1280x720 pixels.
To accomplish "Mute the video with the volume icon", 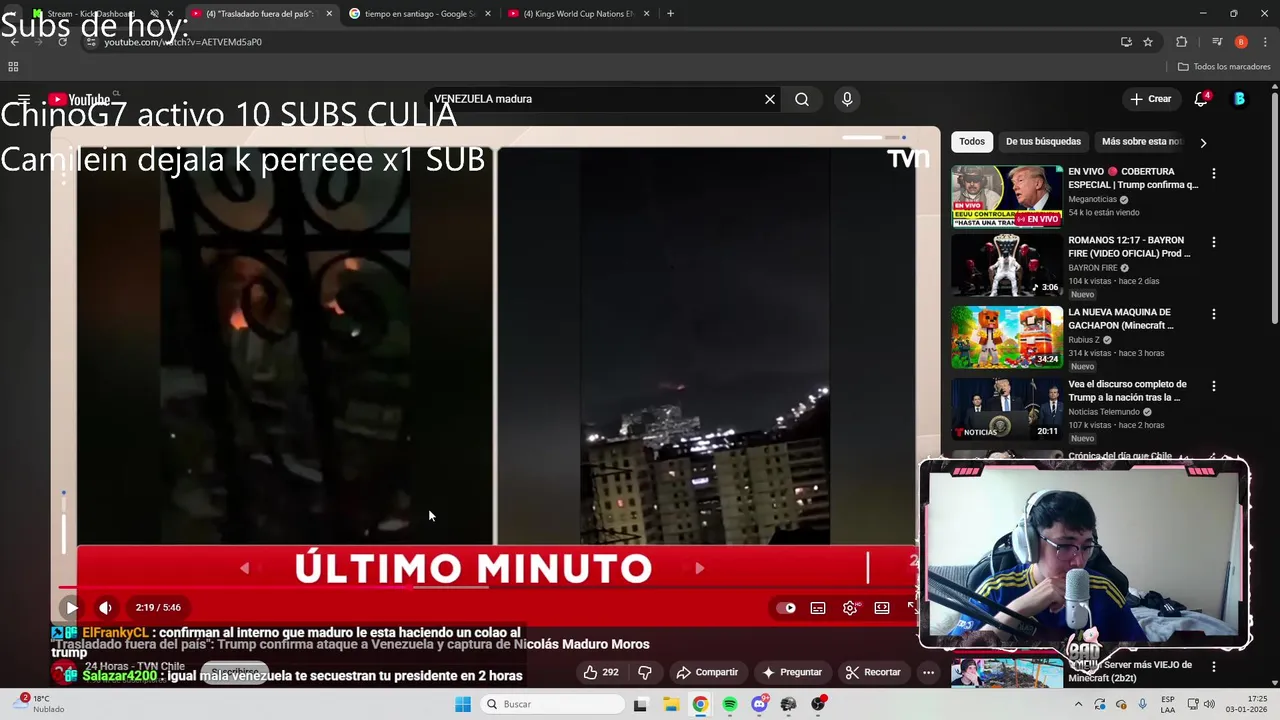I will 105,607.
